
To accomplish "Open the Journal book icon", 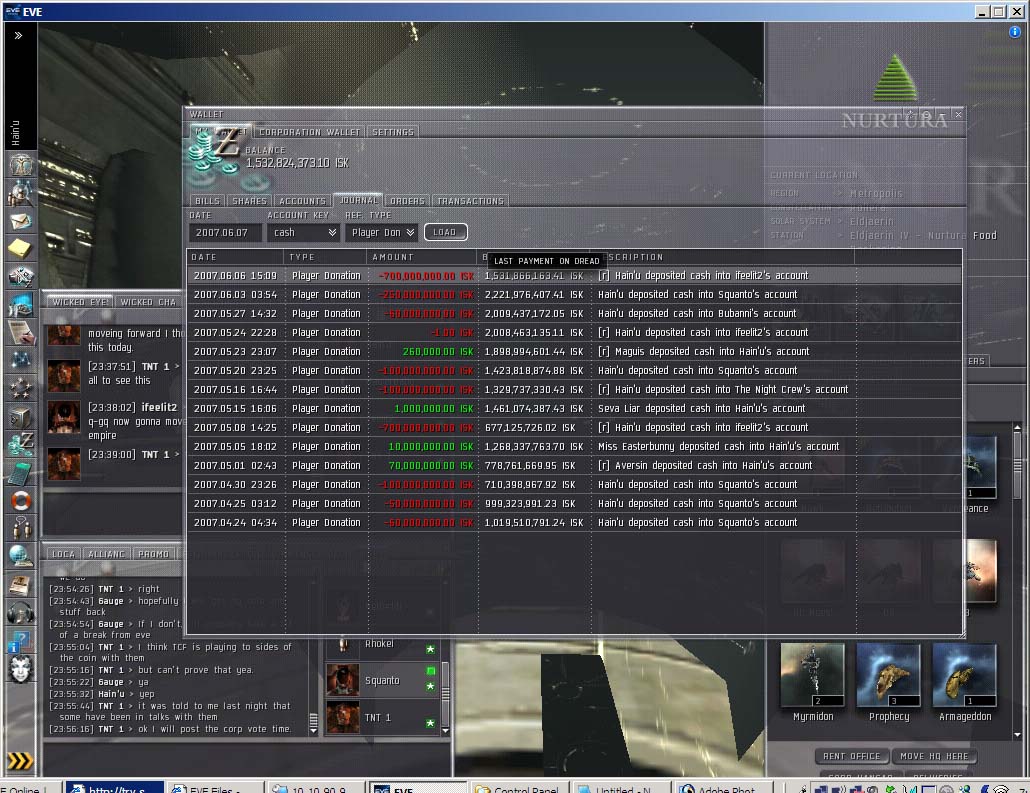I will coord(21,584).
